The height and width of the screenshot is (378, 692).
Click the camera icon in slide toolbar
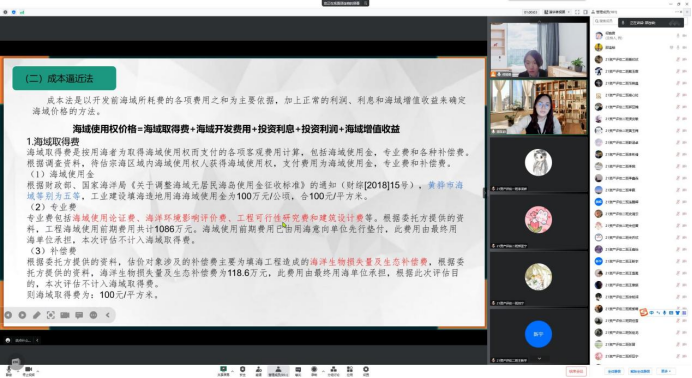coord(65,315)
